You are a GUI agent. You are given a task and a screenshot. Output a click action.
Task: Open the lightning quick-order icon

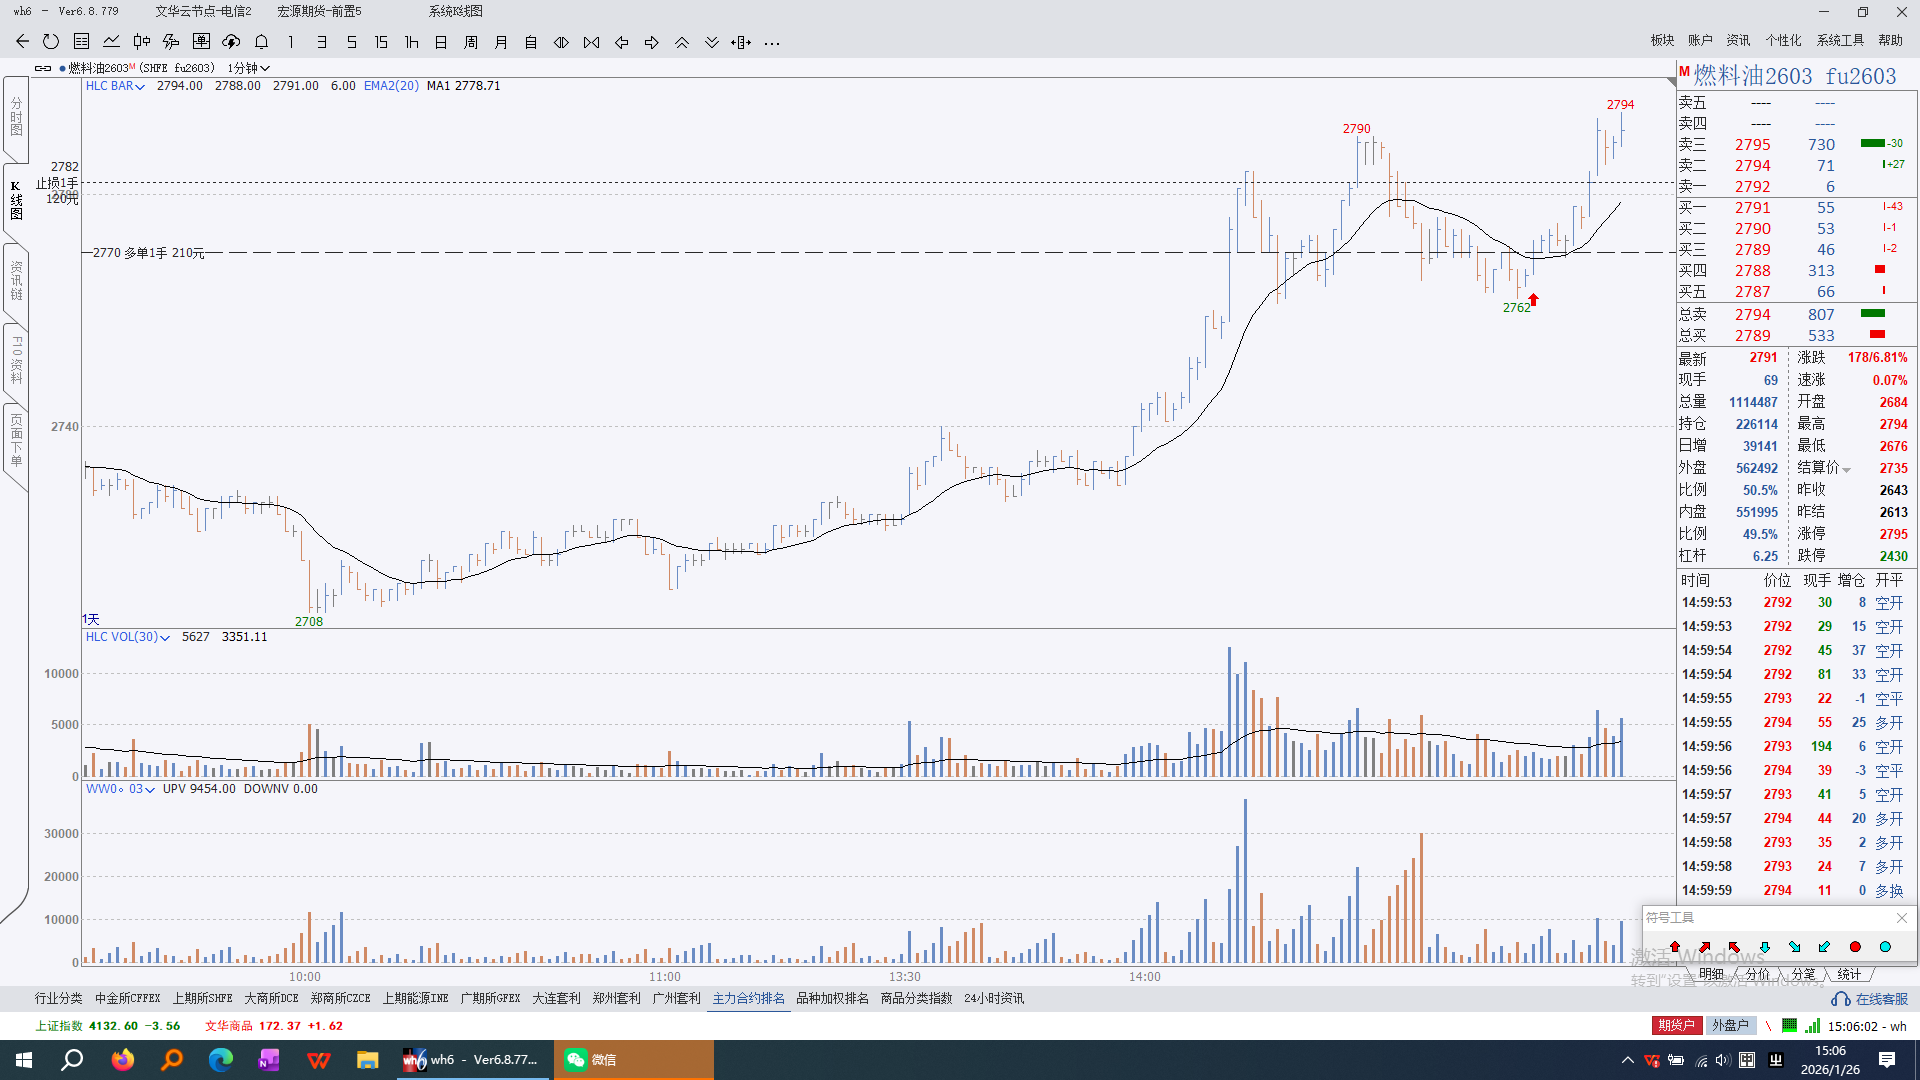[x=171, y=42]
